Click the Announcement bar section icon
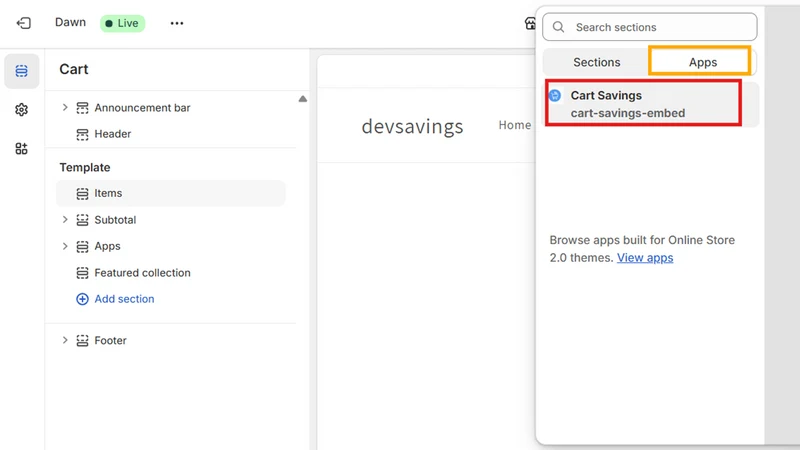Viewport: 800px width, 450px height. 82,108
